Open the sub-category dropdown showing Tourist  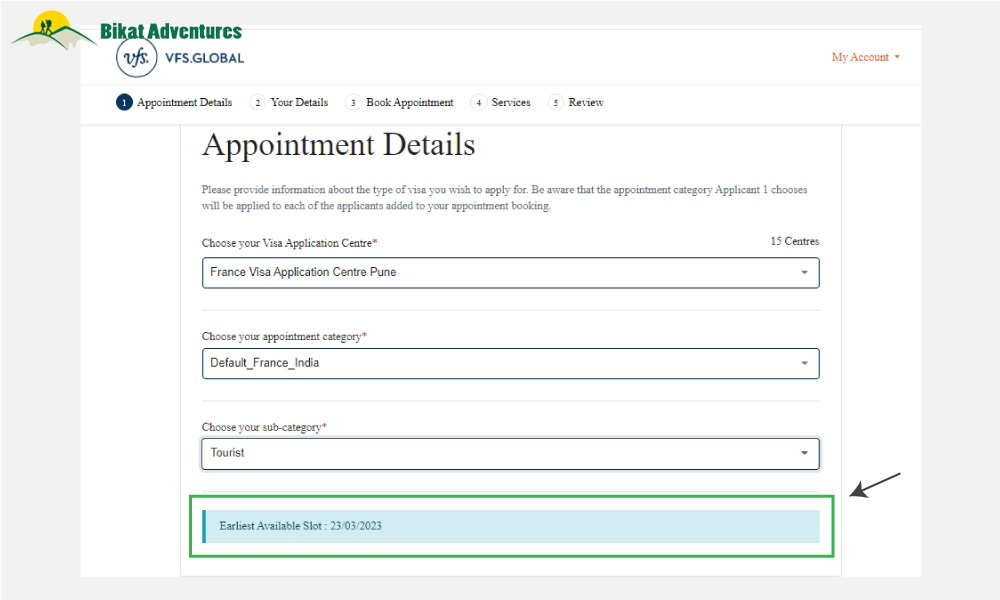[x=510, y=453]
